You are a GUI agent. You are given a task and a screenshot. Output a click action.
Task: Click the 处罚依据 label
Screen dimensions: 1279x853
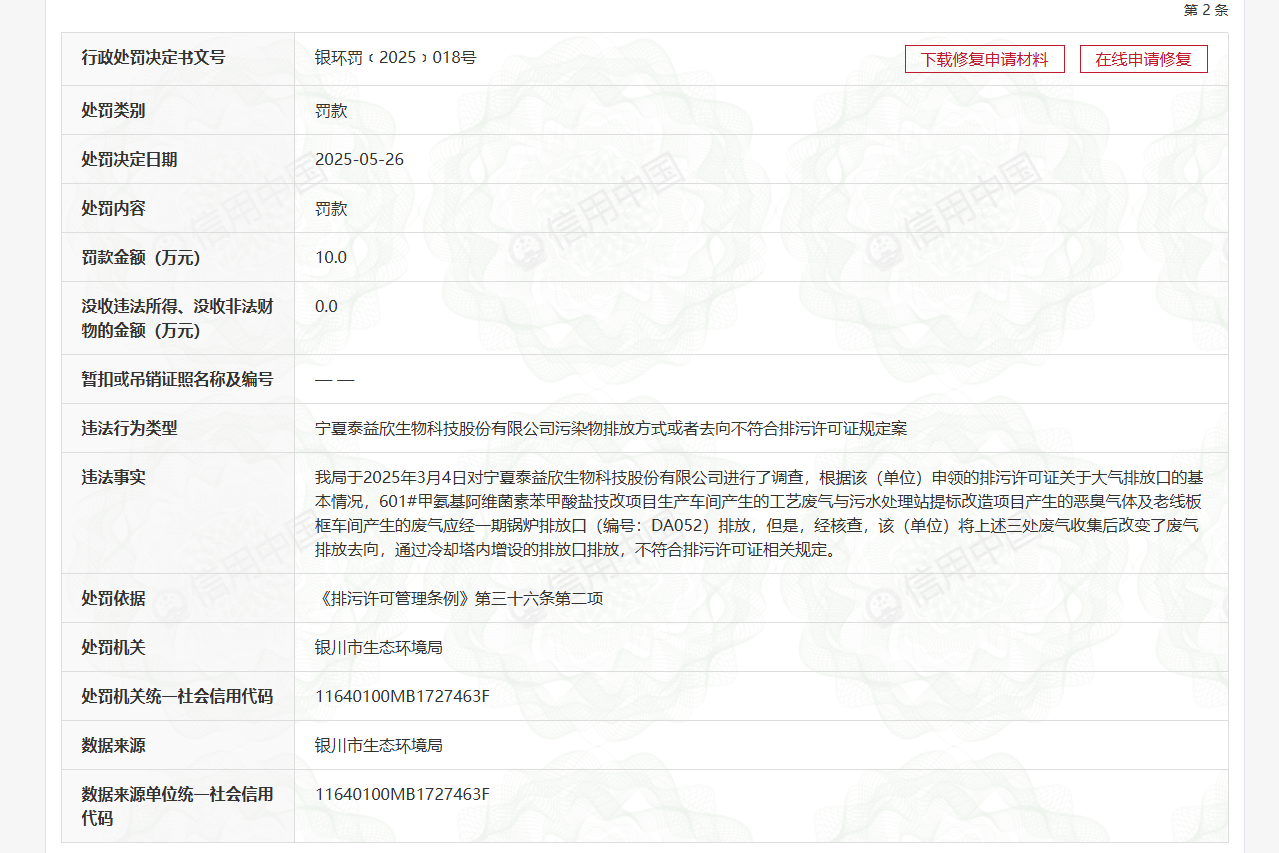coord(113,599)
